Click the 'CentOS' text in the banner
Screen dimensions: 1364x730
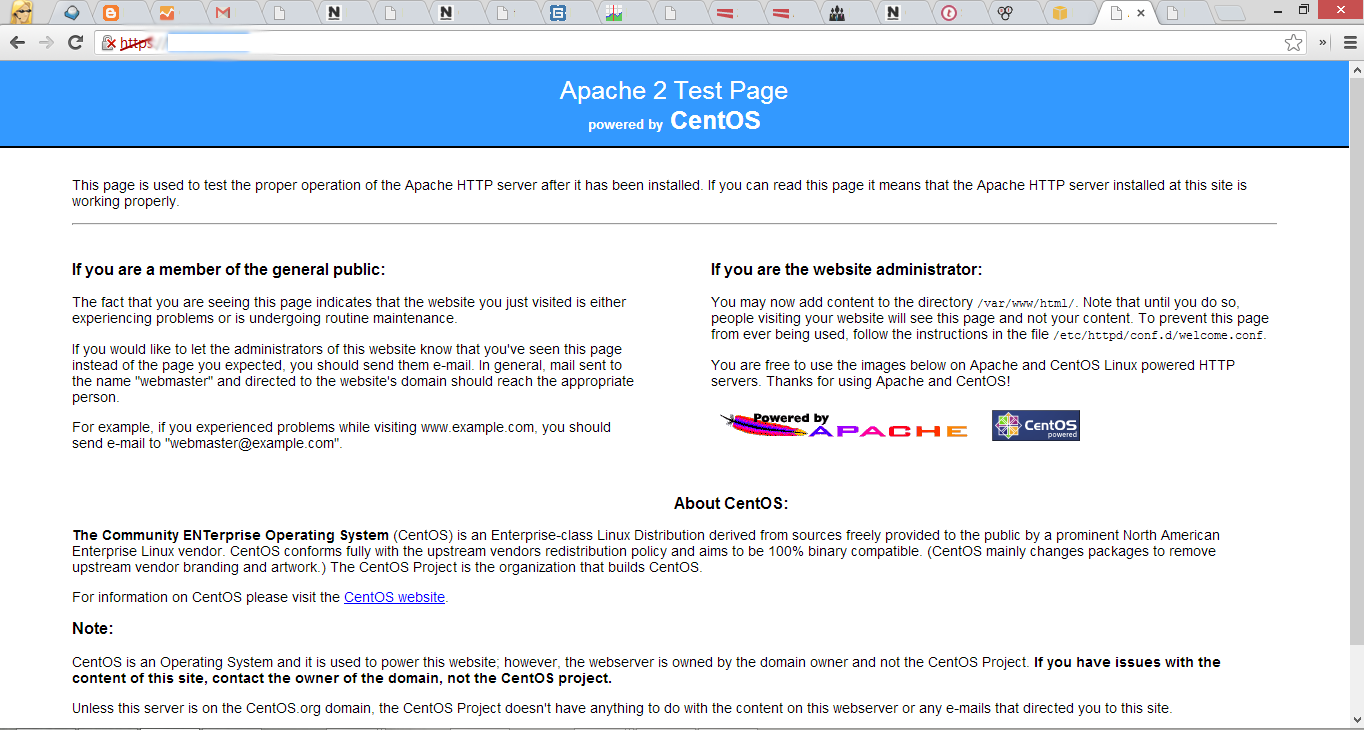click(x=715, y=121)
